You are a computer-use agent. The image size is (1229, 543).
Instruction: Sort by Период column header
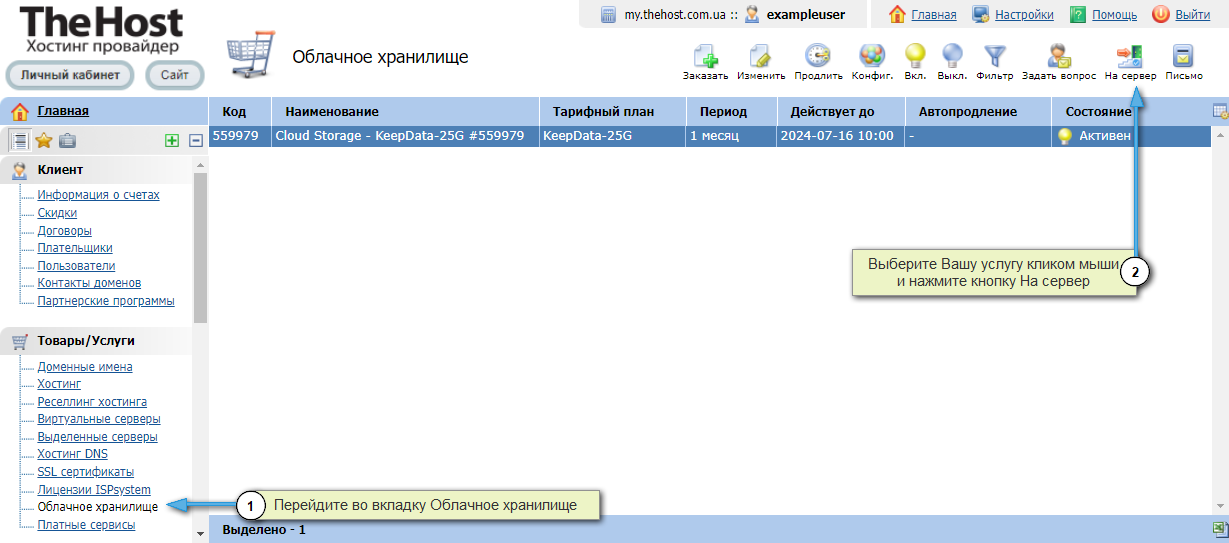pos(731,111)
